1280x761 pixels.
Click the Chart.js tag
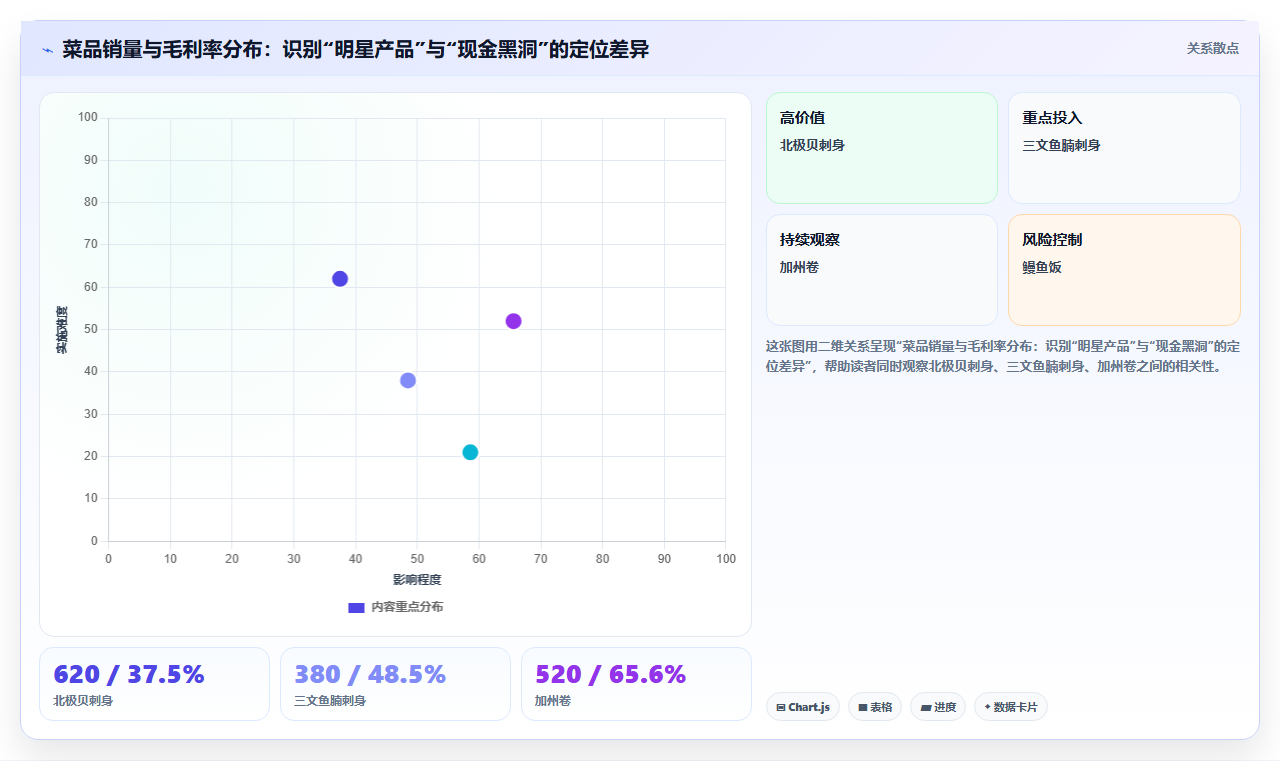coord(803,707)
